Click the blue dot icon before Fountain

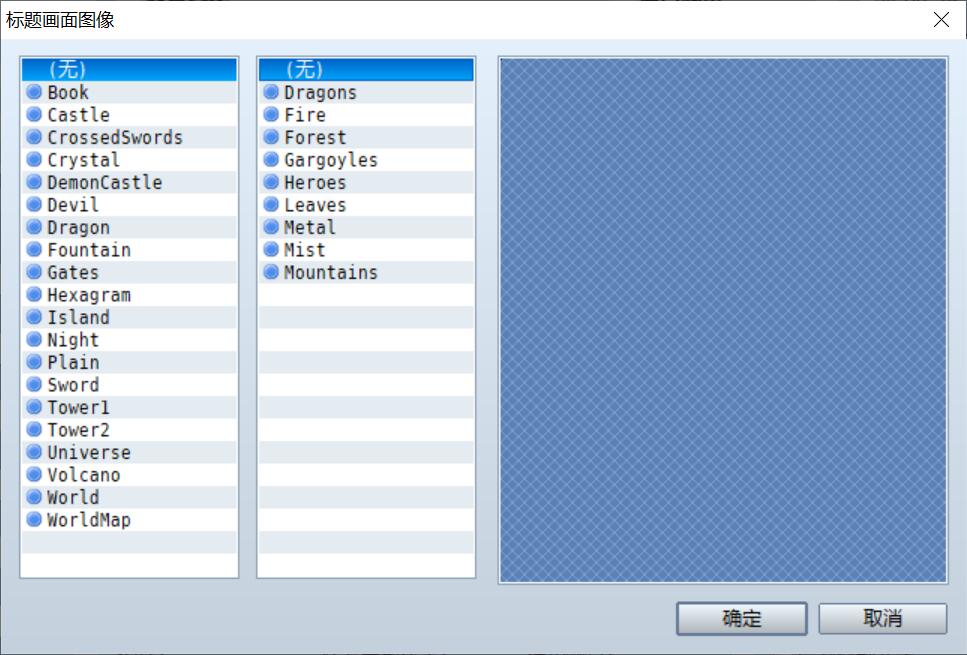pos(35,249)
